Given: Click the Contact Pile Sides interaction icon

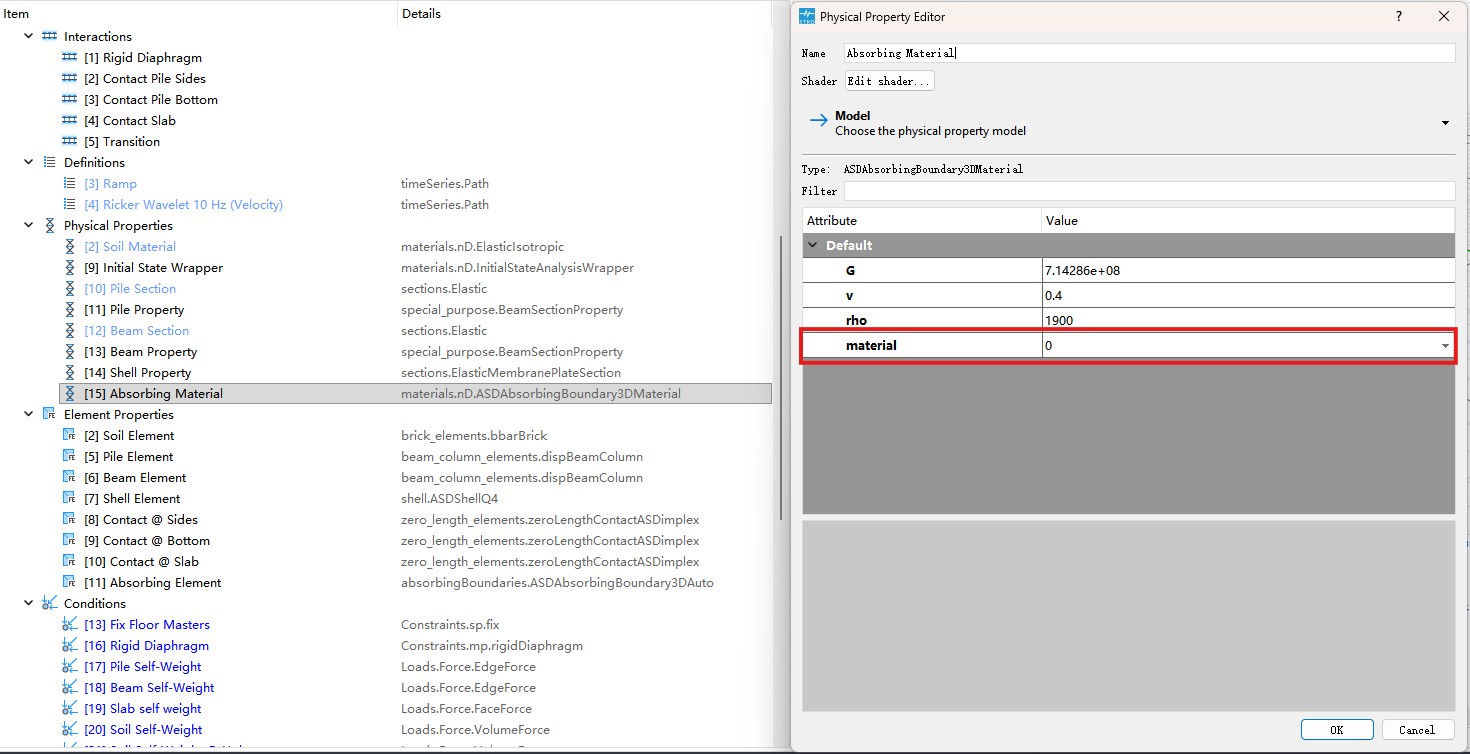Looking at the screenshot, I should point(70,79).
